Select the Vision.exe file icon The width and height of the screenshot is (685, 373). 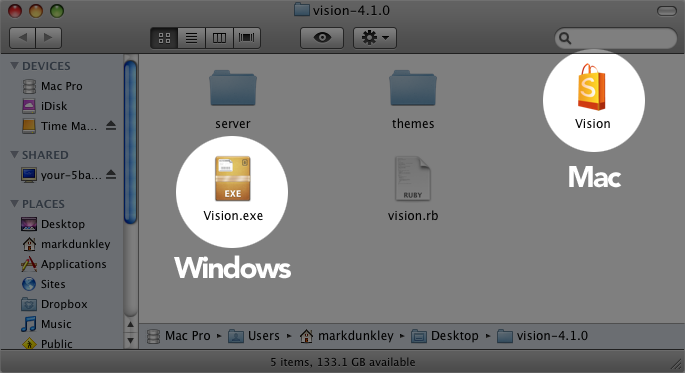(233, 179)
